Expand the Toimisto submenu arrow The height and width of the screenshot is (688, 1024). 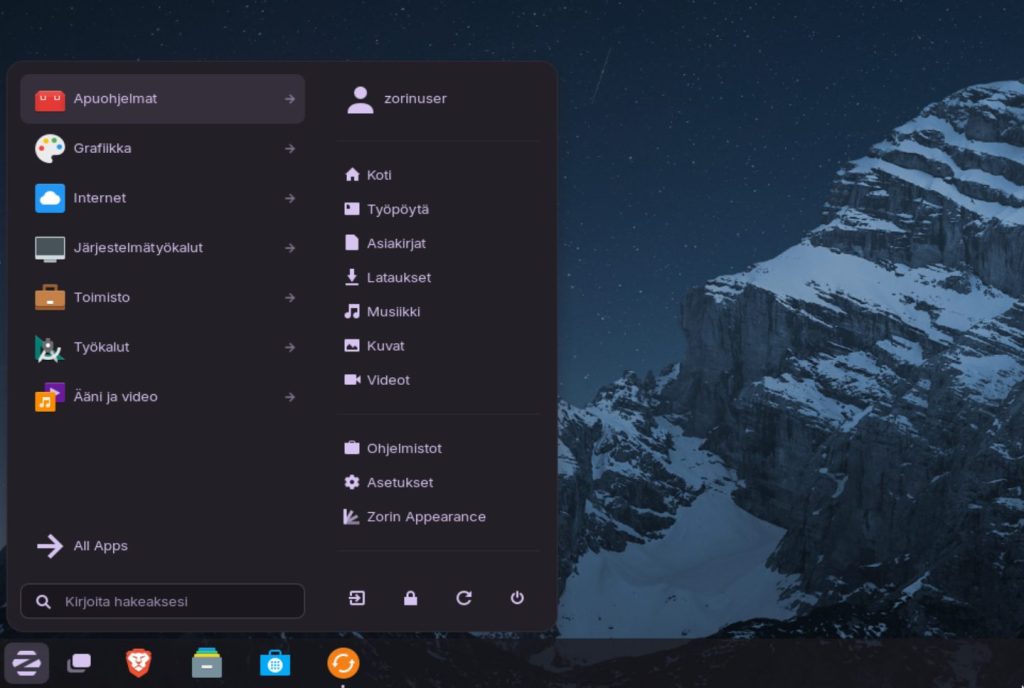pos(290,298)
